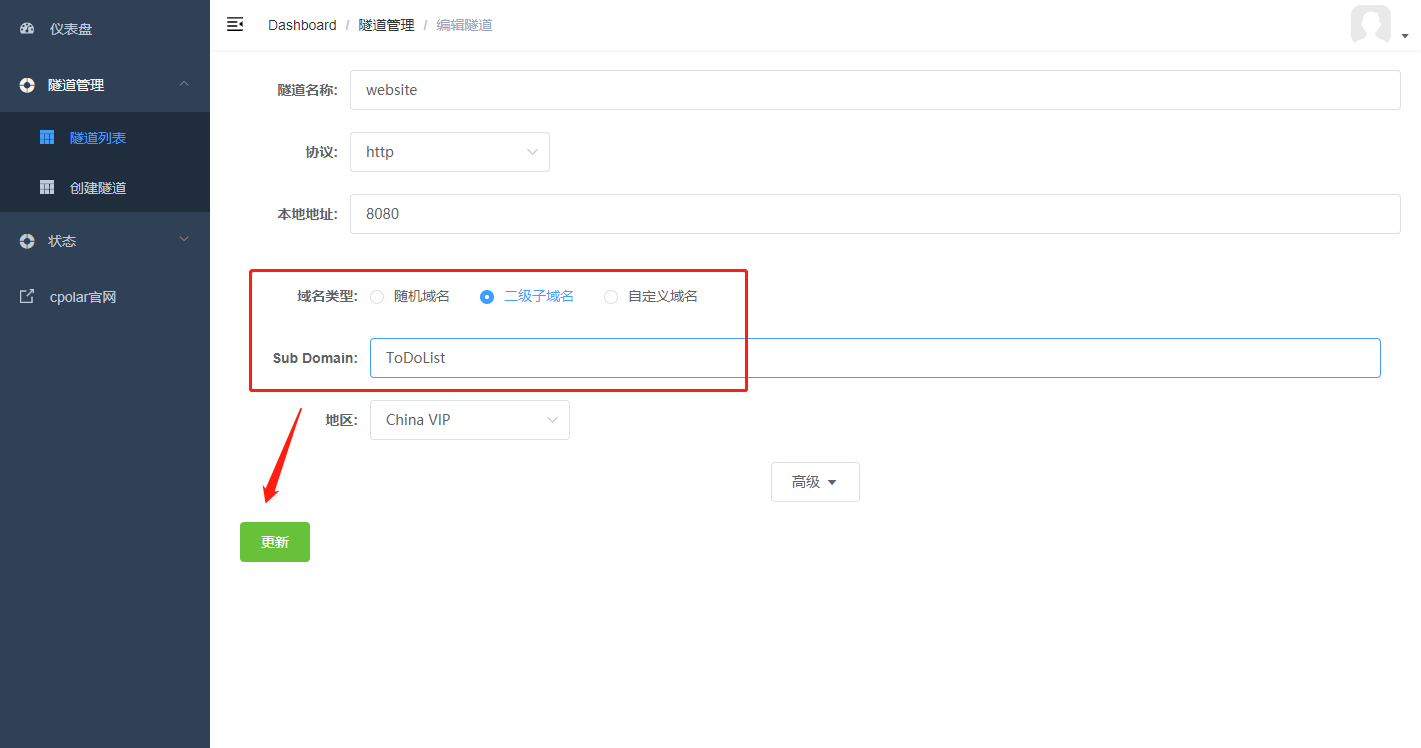Screen dimensions: 1421x748
Task: Click the user avatar at top right
Action: [x=1370, y=25]
